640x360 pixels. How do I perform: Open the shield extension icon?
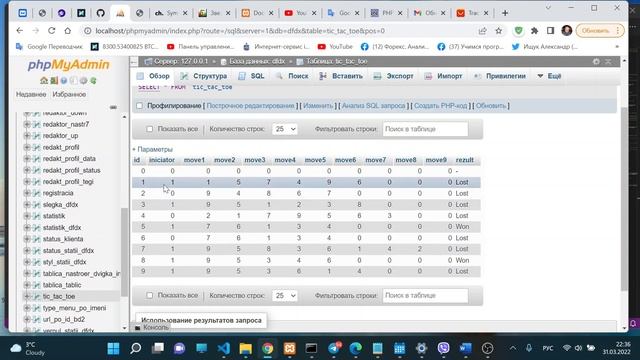(518, 31)
